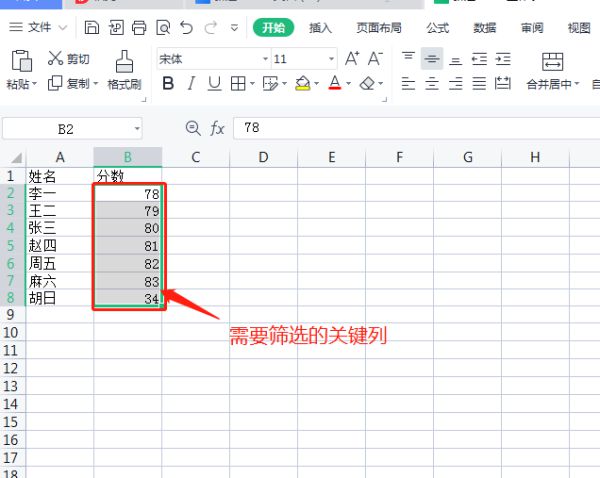Switch to the 页面布局 tab

tap(379, 28)
